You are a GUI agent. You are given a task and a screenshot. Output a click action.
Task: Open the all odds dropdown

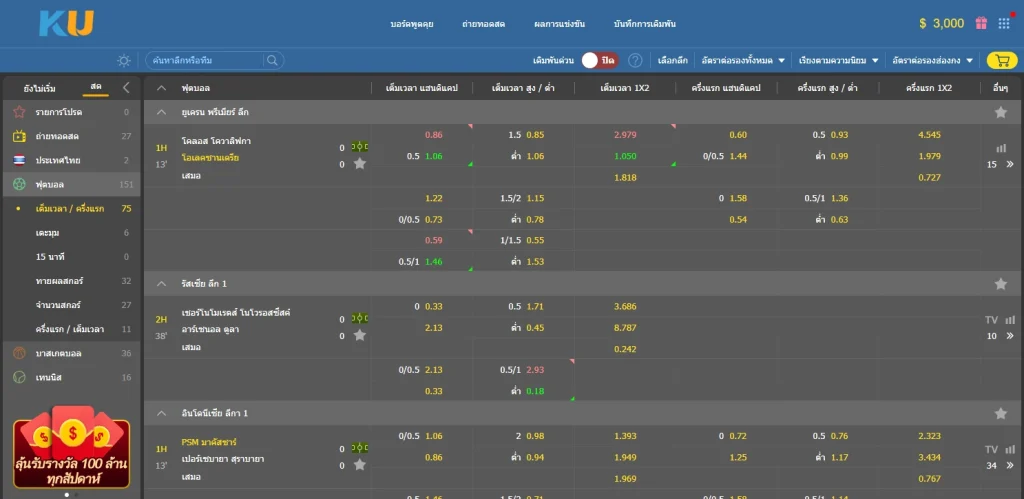(x=743, y=61)
